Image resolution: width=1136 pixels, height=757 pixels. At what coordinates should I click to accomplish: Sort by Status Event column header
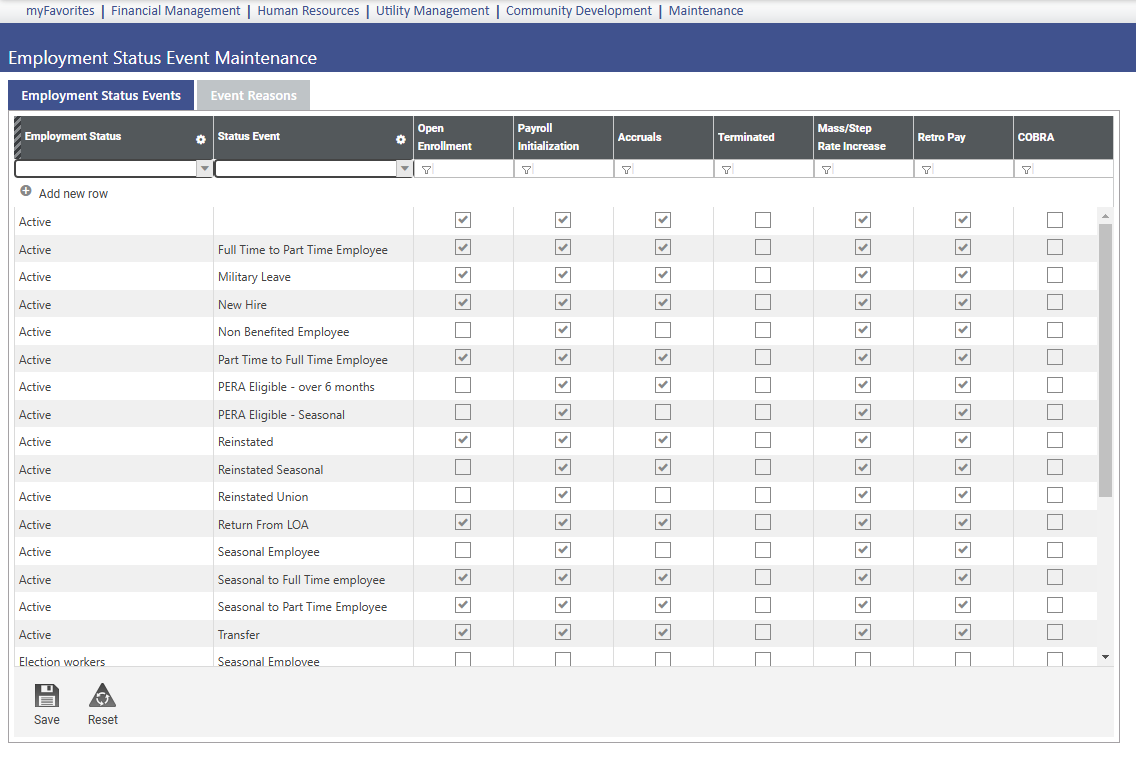pos(248,136)
